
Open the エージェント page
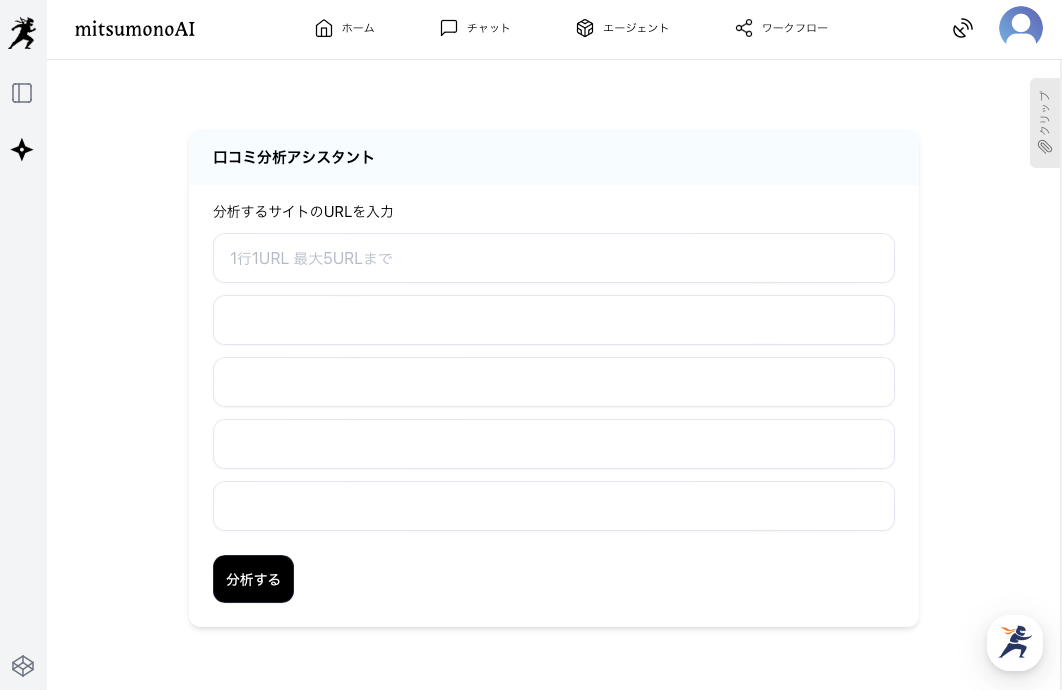(x=622, y=28)
